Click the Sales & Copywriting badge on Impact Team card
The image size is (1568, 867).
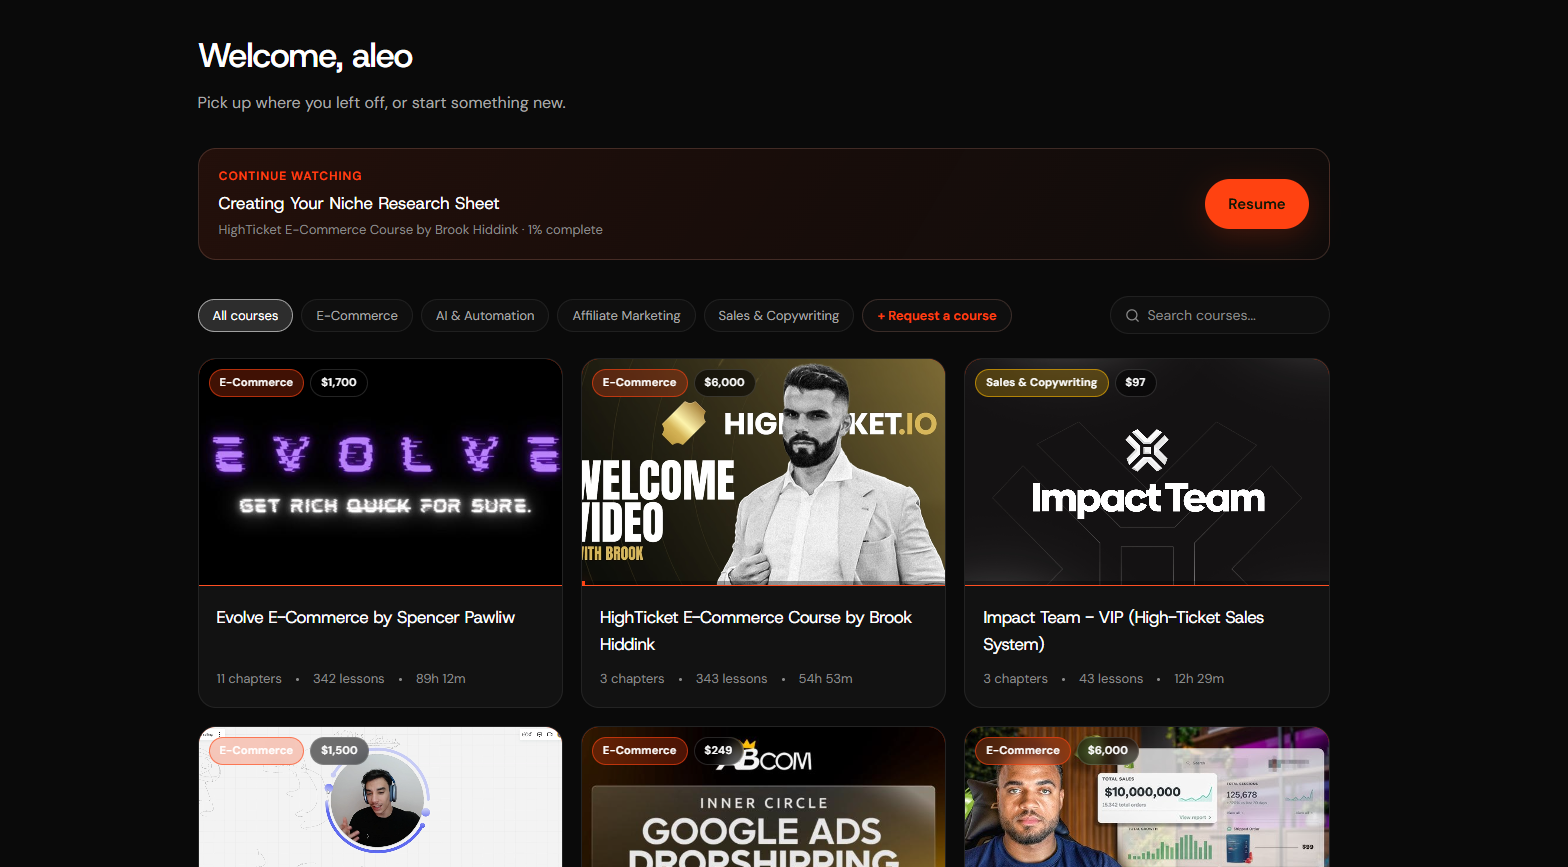(x=1041, y=383)
